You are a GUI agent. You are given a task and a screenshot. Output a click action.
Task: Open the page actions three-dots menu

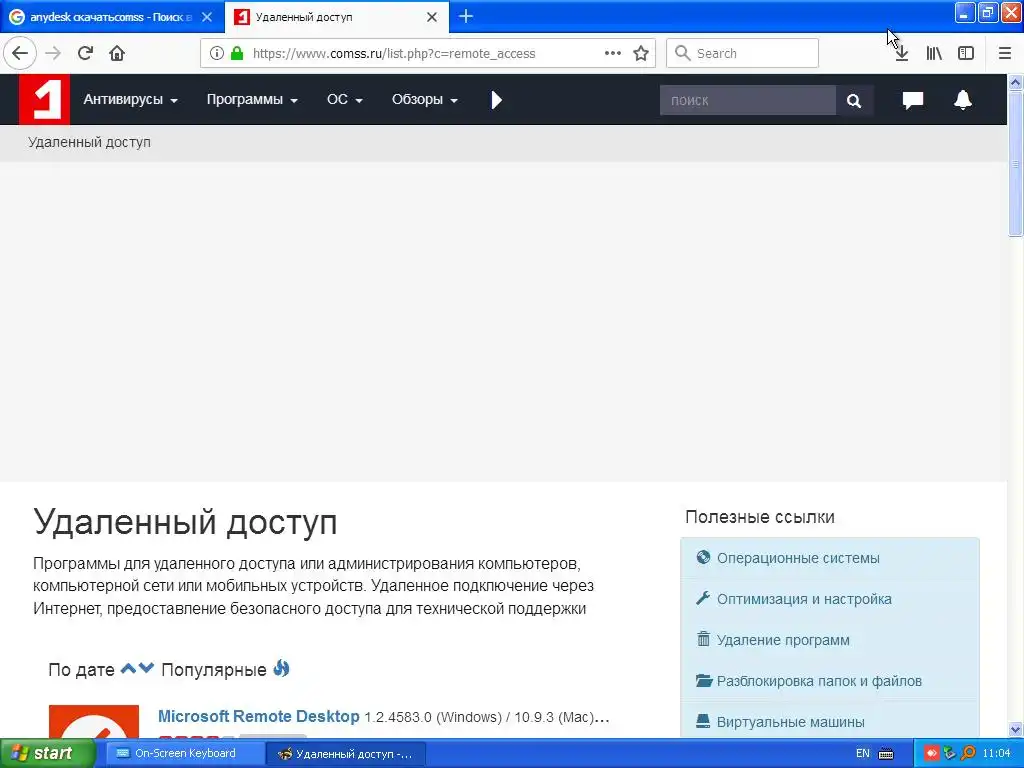click(x=613, y=53)
